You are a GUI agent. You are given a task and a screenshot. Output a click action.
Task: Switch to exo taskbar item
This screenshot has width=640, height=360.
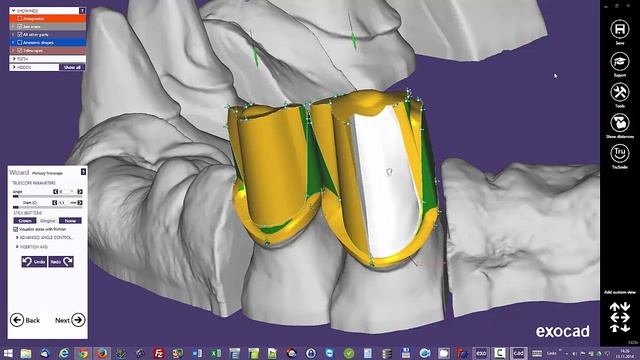click(x=481, y=353)
